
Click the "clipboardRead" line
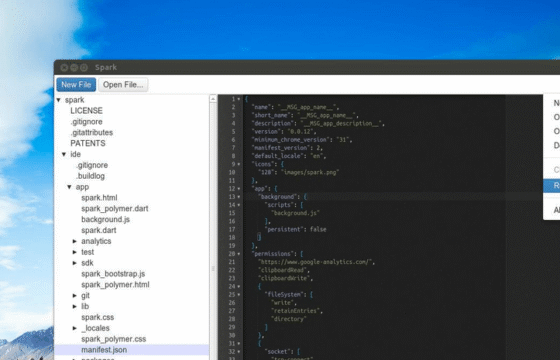[284, 270]
